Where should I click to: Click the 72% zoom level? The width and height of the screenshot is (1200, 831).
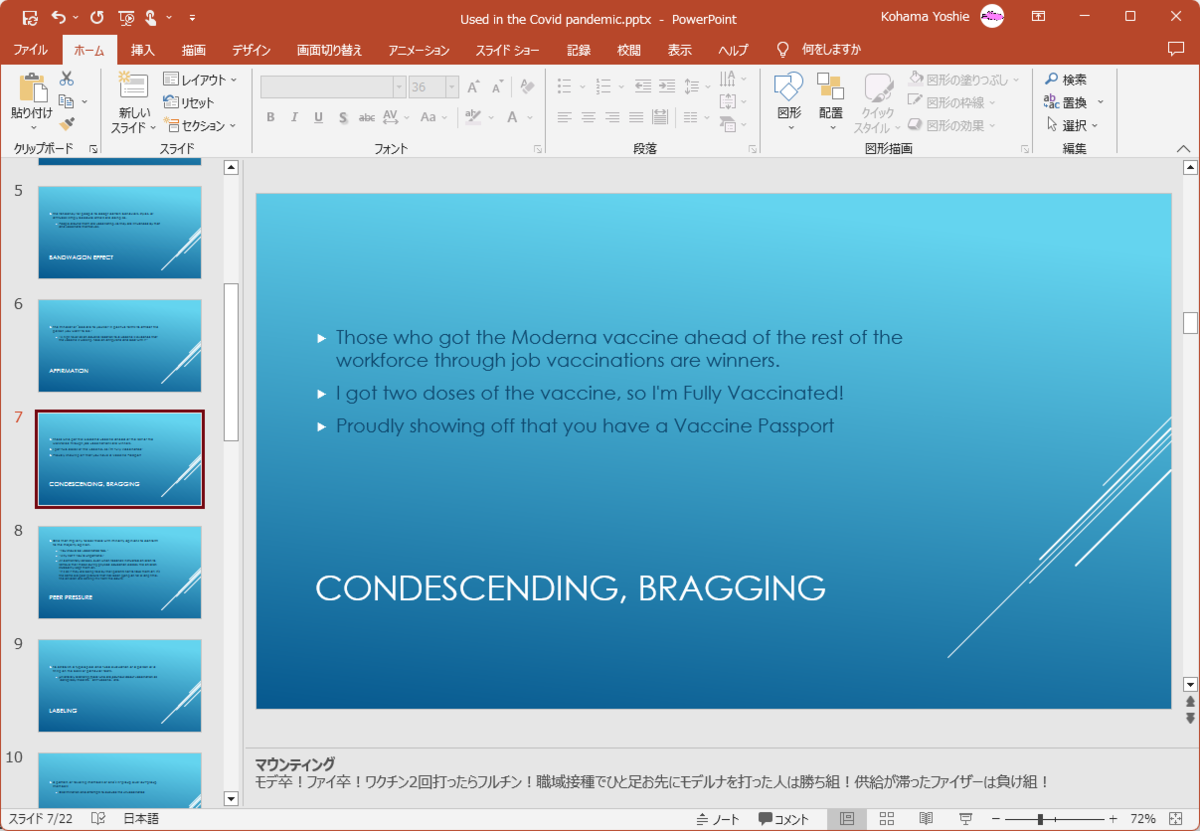coord(1143,819)
